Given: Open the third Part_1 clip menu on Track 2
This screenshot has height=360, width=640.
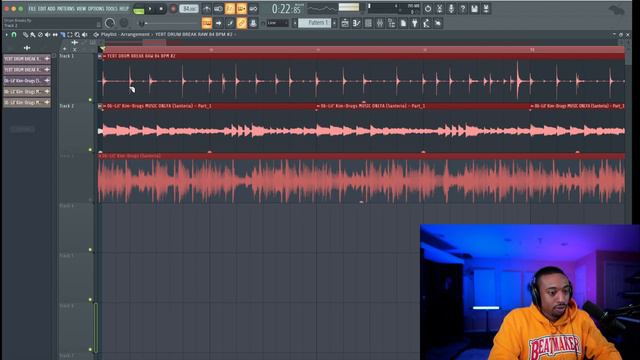Looking at the screenshot, I should coord(531,106).
